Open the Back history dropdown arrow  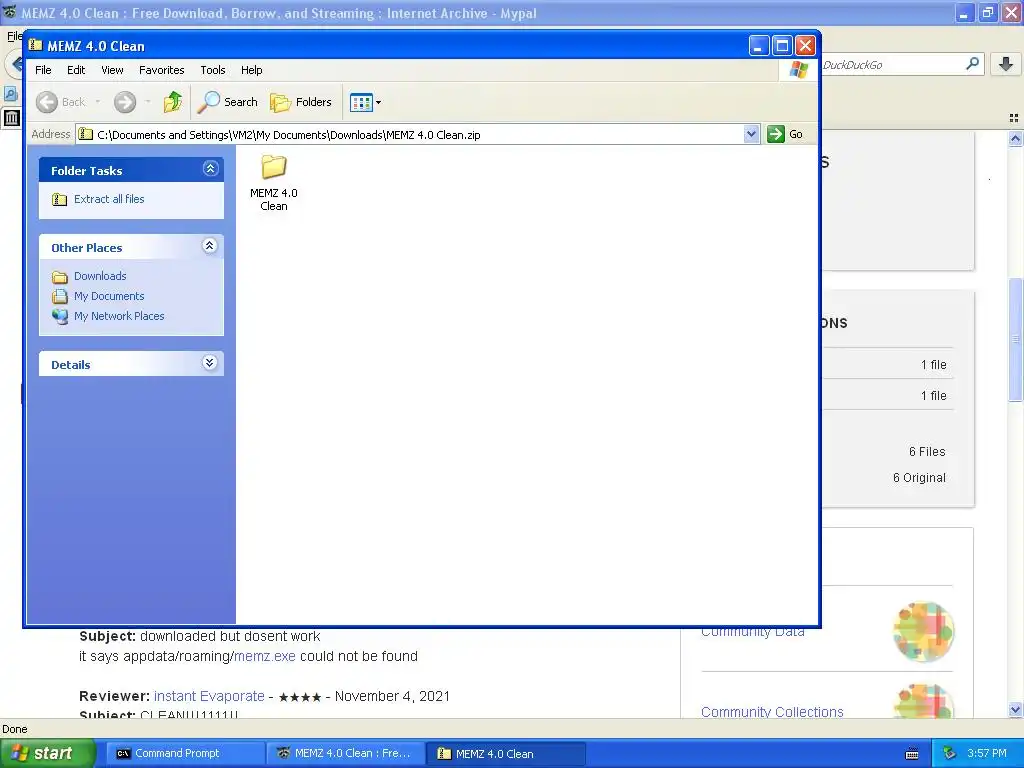[x=98, y=102]
